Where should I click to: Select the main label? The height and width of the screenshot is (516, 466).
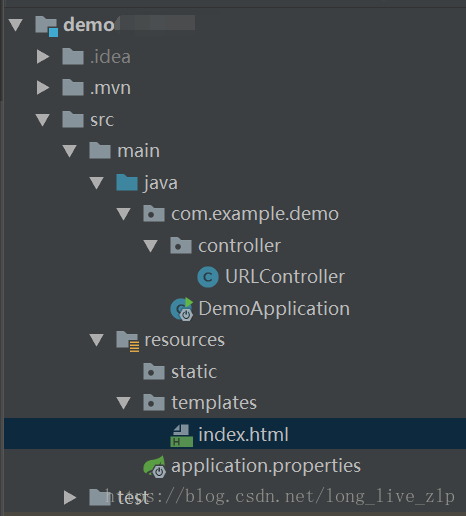(139, 151)
